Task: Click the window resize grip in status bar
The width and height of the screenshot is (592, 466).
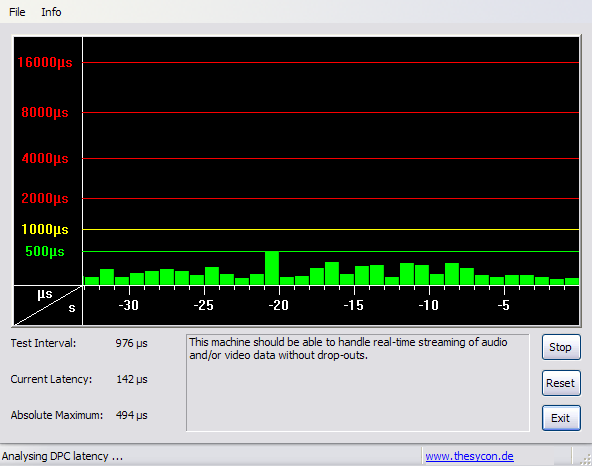Action: pyautogui.click(x=586, y=459)
